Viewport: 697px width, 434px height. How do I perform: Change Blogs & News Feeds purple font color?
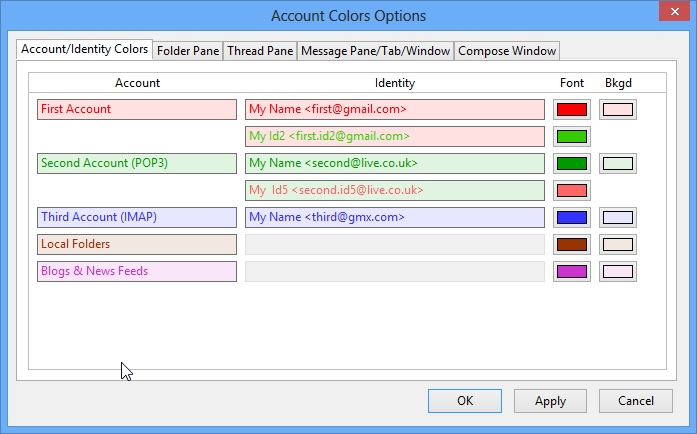572,272
